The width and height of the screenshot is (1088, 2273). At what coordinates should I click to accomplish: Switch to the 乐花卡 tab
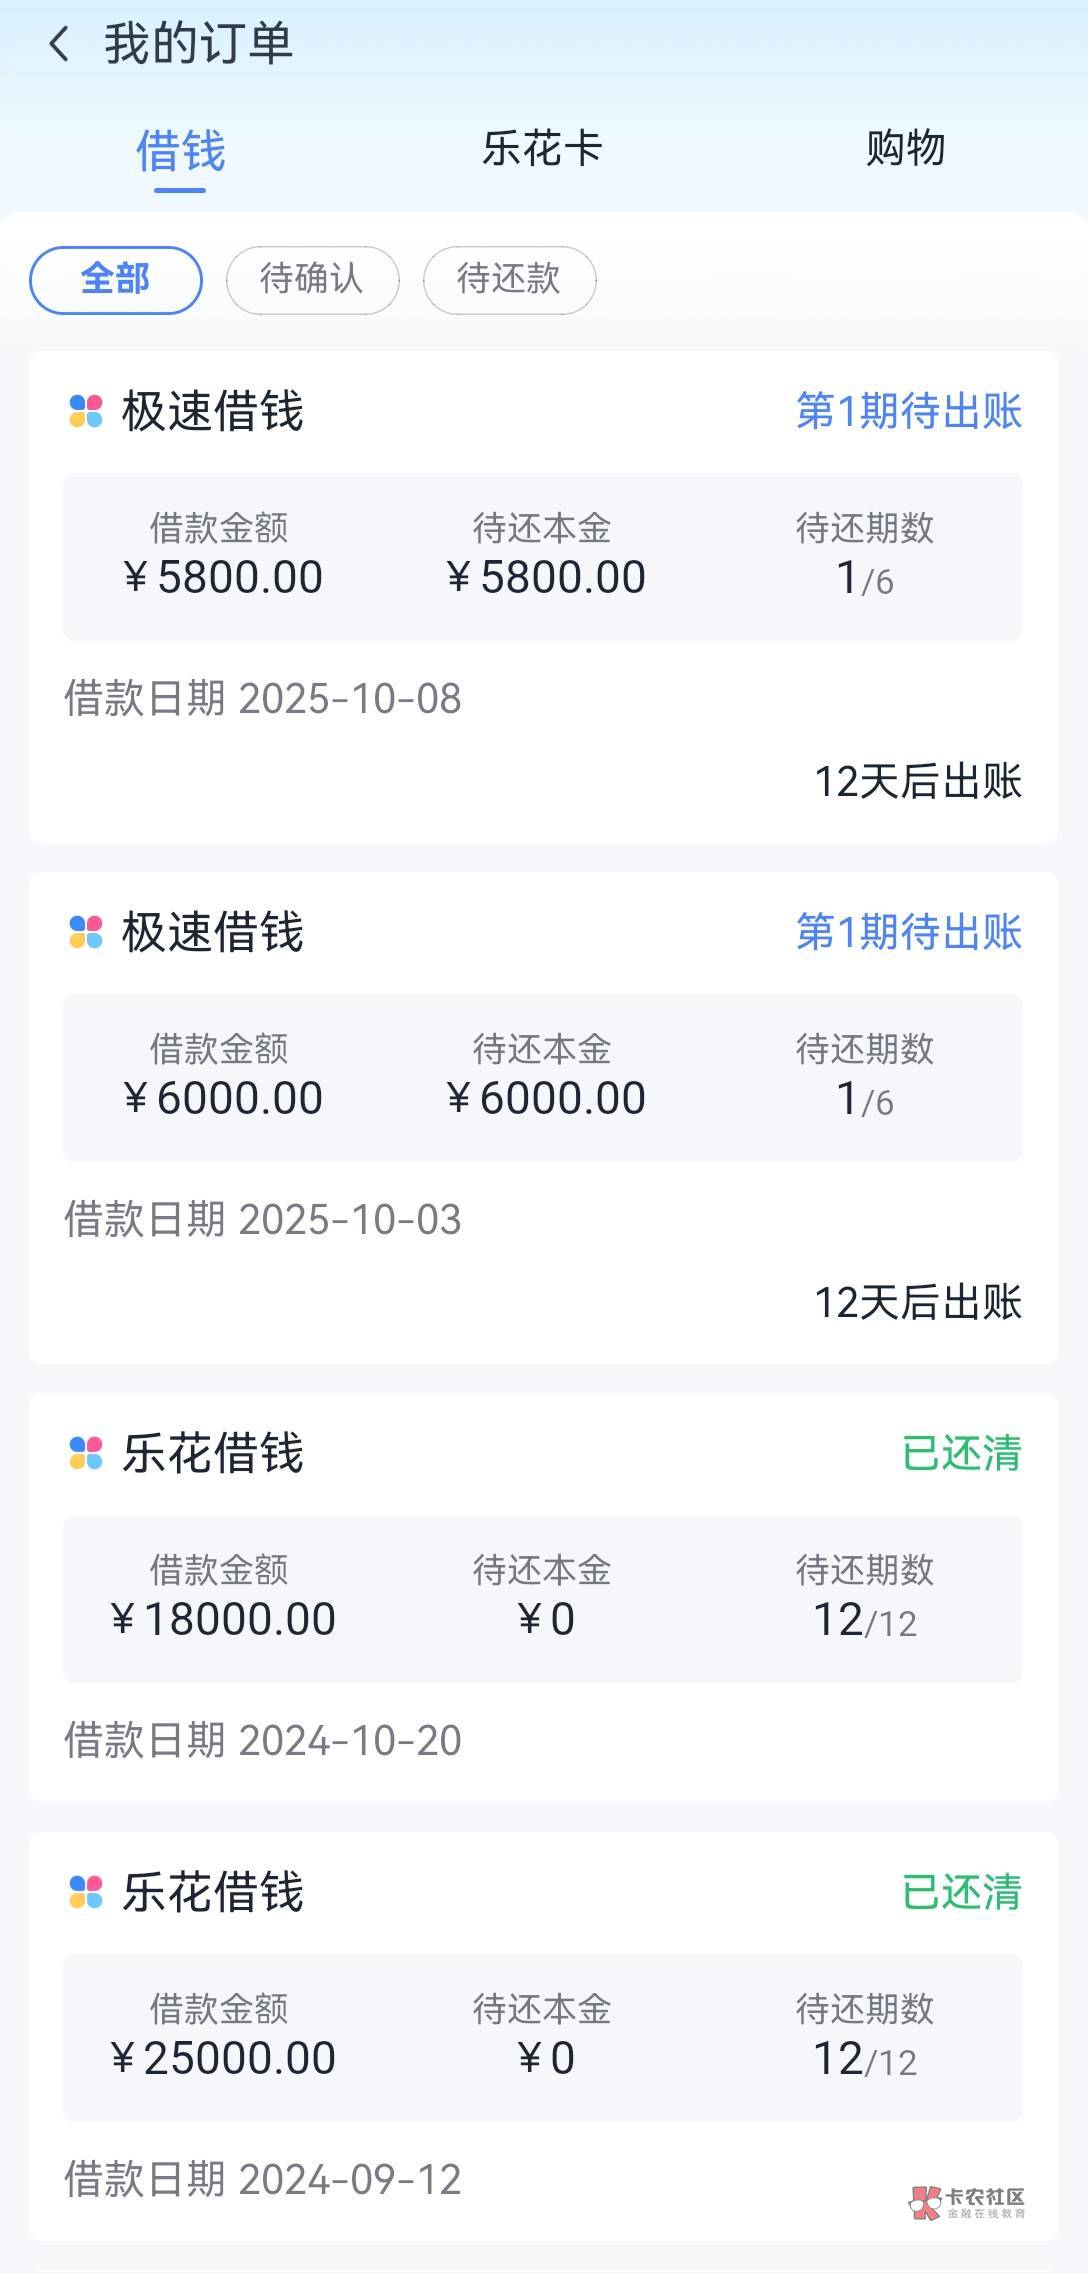pos(542,150)
